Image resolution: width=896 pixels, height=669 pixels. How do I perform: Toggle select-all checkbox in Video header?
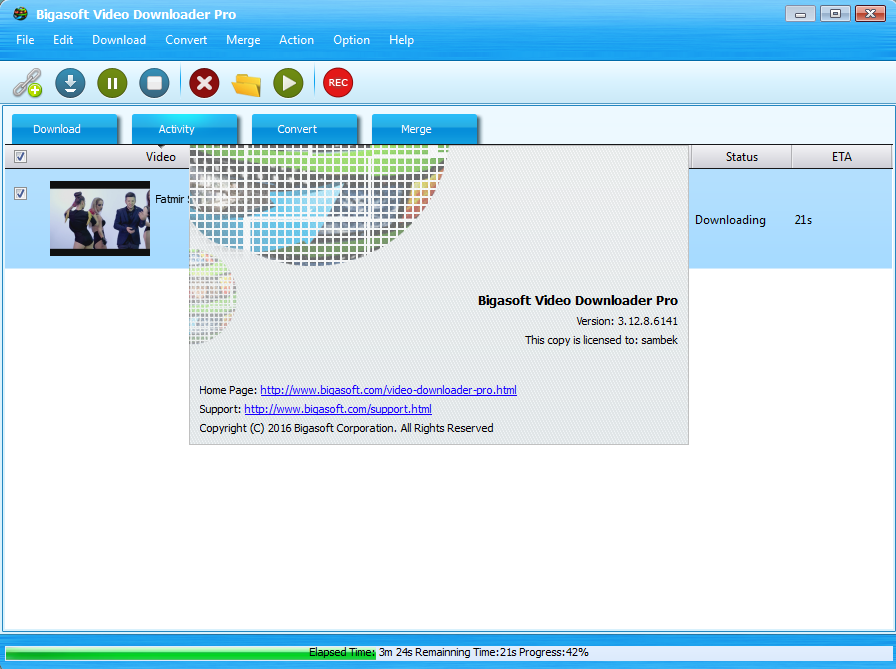21,157
